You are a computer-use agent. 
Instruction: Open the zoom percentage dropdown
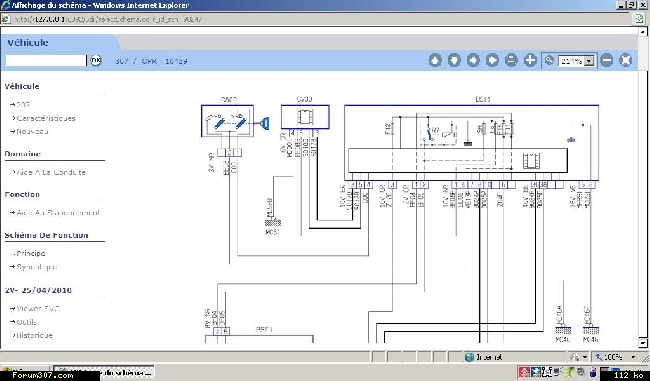589,61
